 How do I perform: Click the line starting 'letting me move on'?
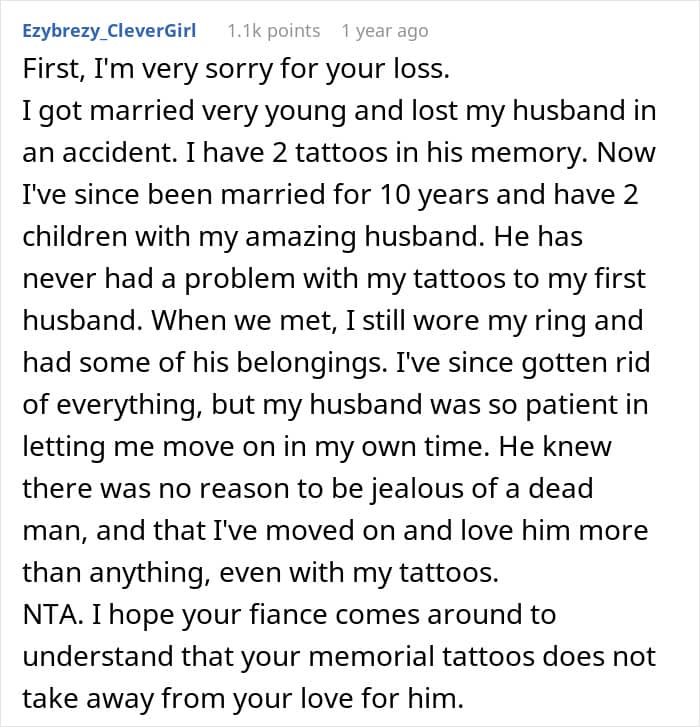[317, 447]
